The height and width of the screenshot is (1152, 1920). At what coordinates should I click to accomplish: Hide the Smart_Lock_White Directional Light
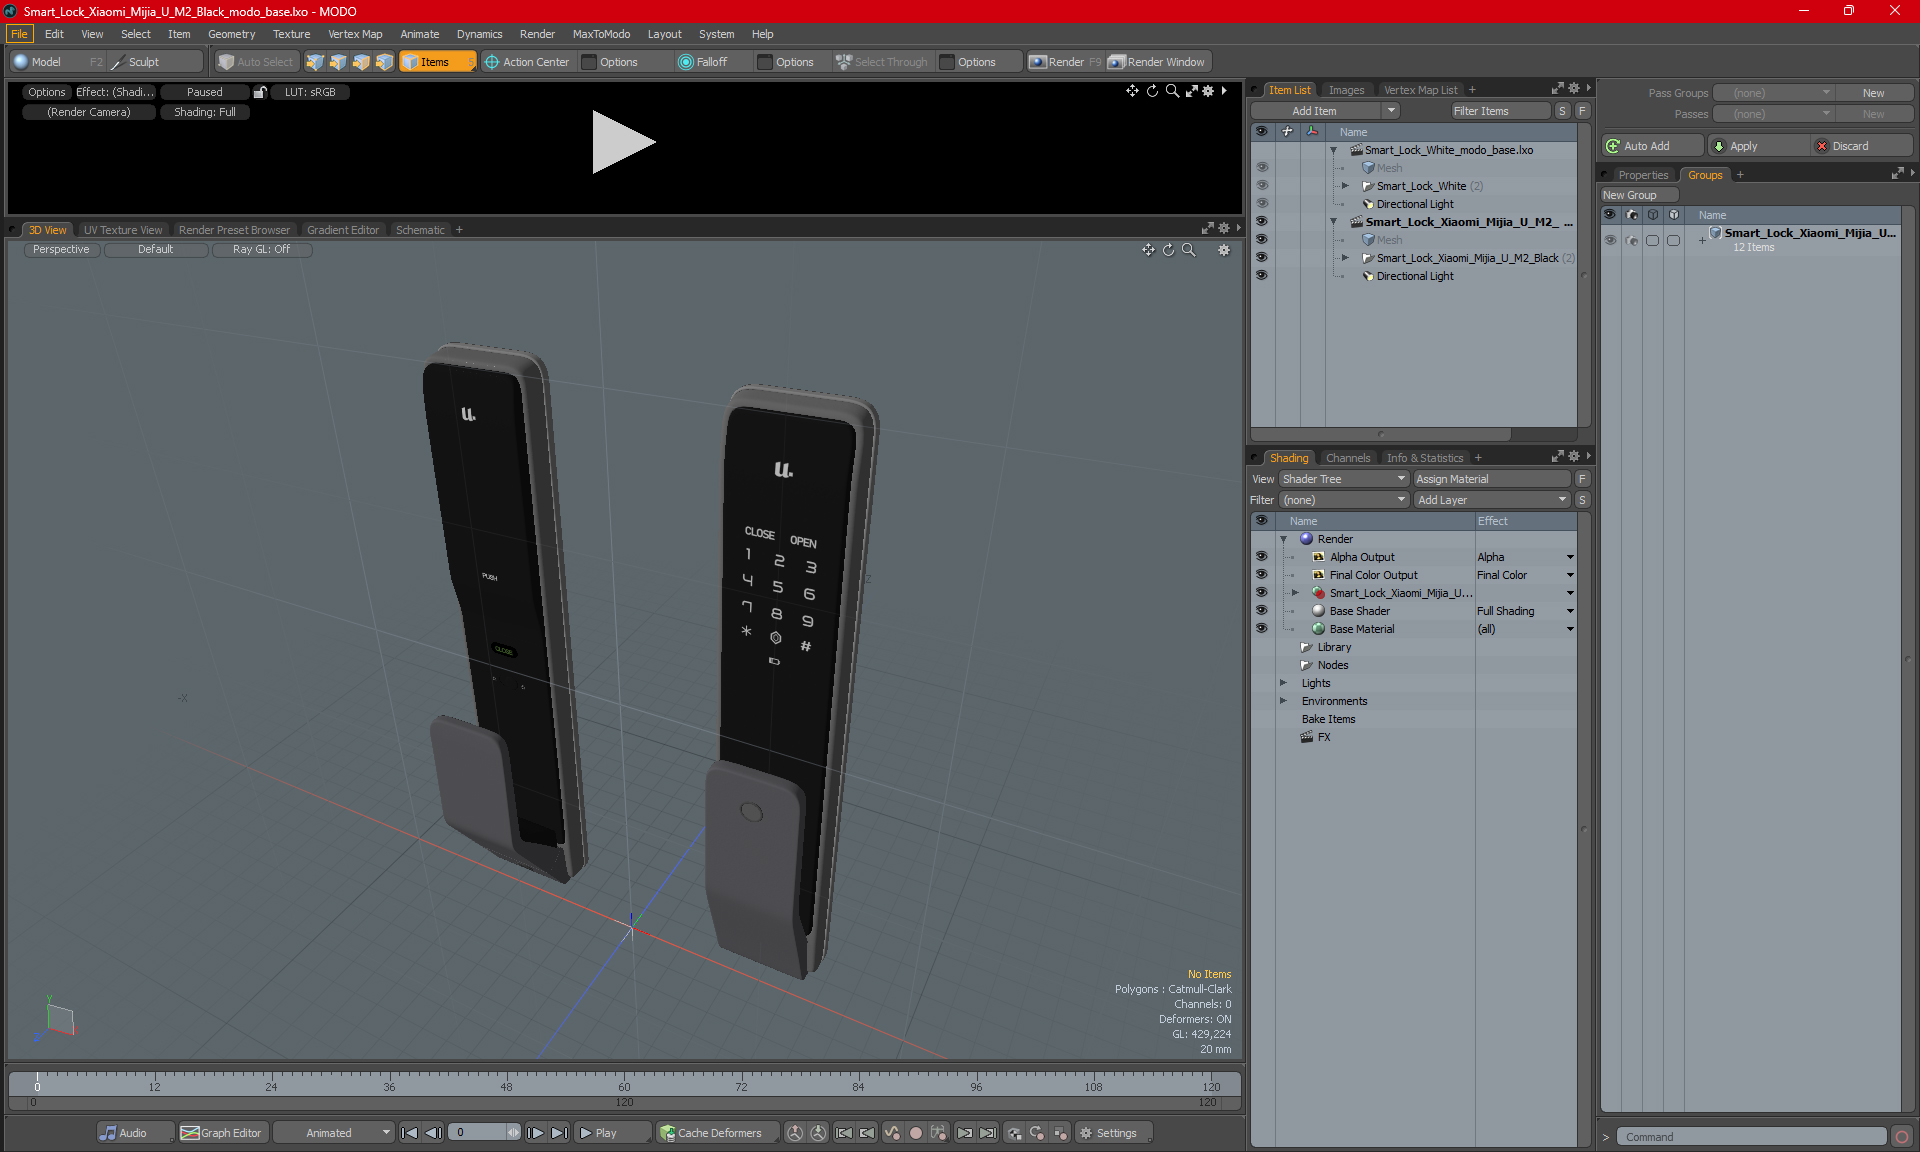pos(1261,204)
